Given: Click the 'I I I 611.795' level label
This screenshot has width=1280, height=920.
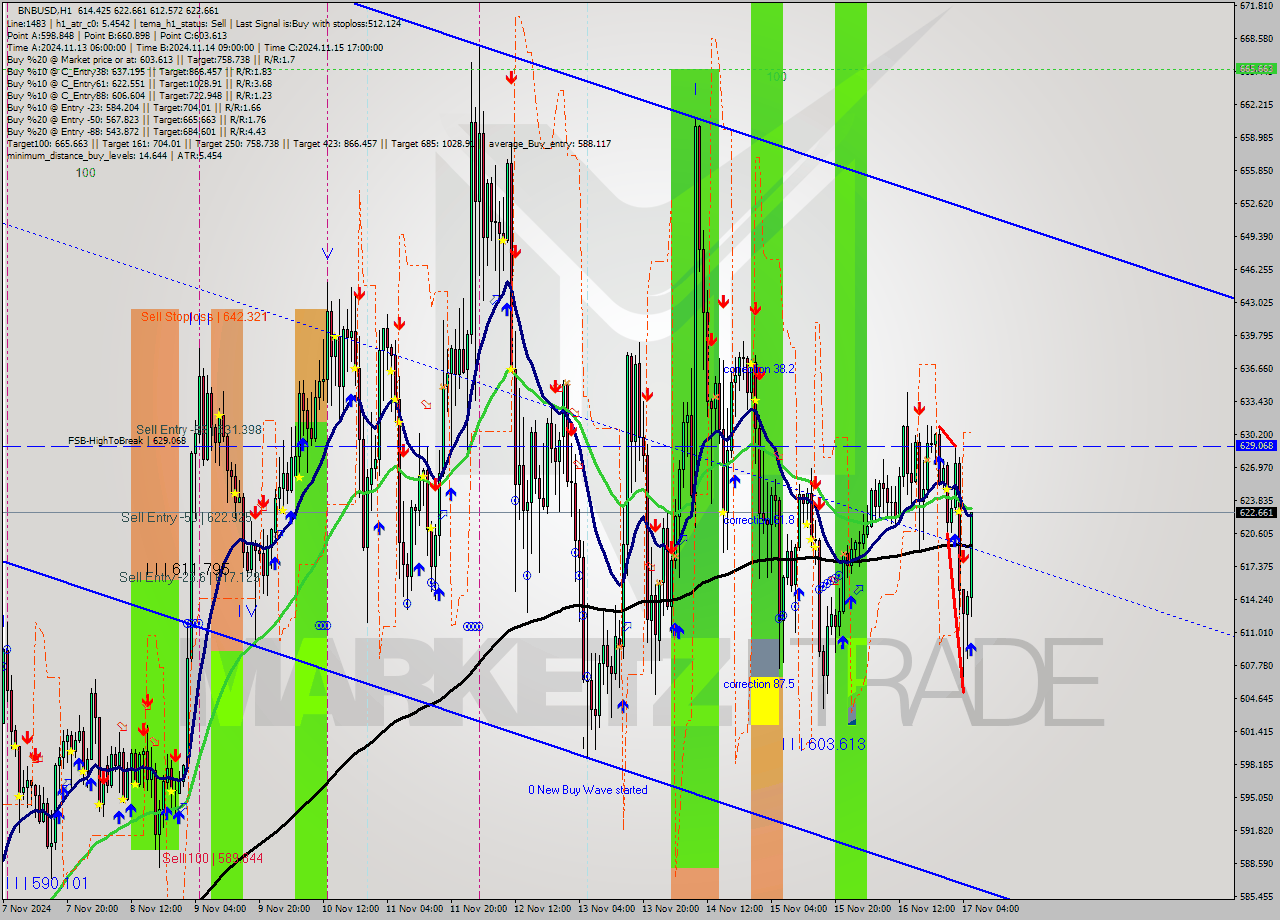Looking at the screenshot, I should tap(188, 568).
